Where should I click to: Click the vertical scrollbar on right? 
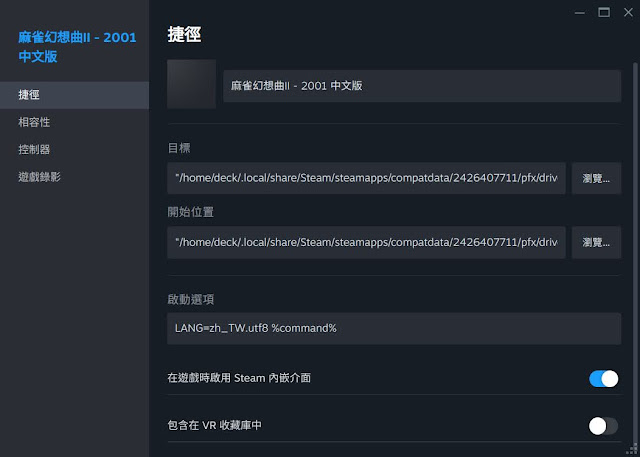tap(635, 253)
